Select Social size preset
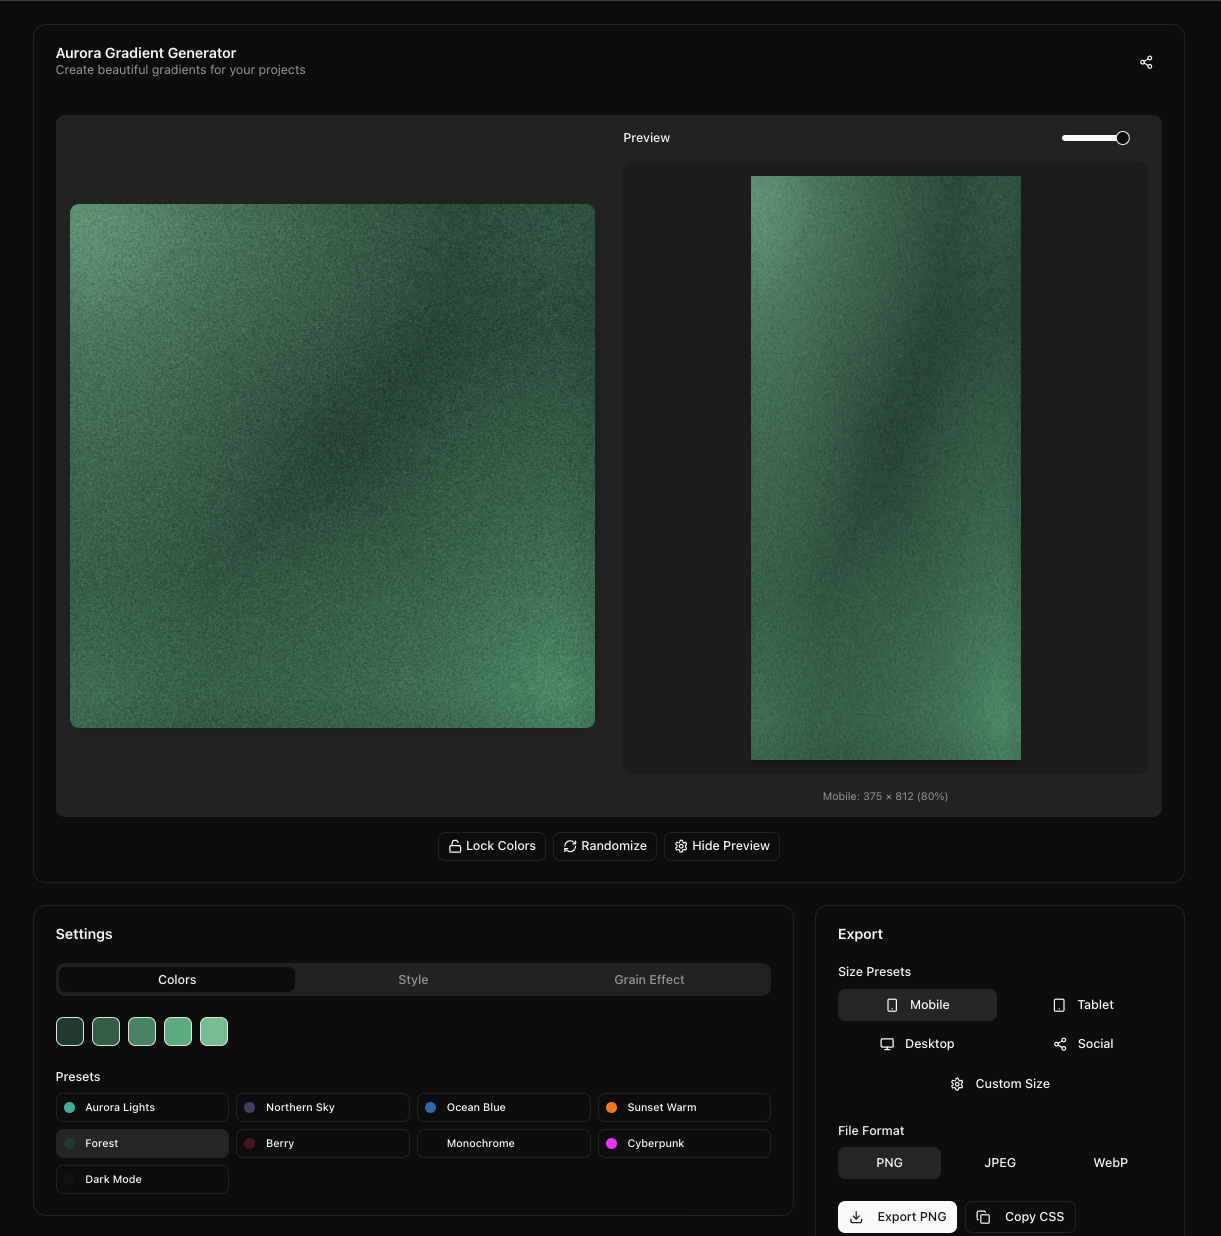Viewport: 1221px width, 1236px height. (1083, 1044)
